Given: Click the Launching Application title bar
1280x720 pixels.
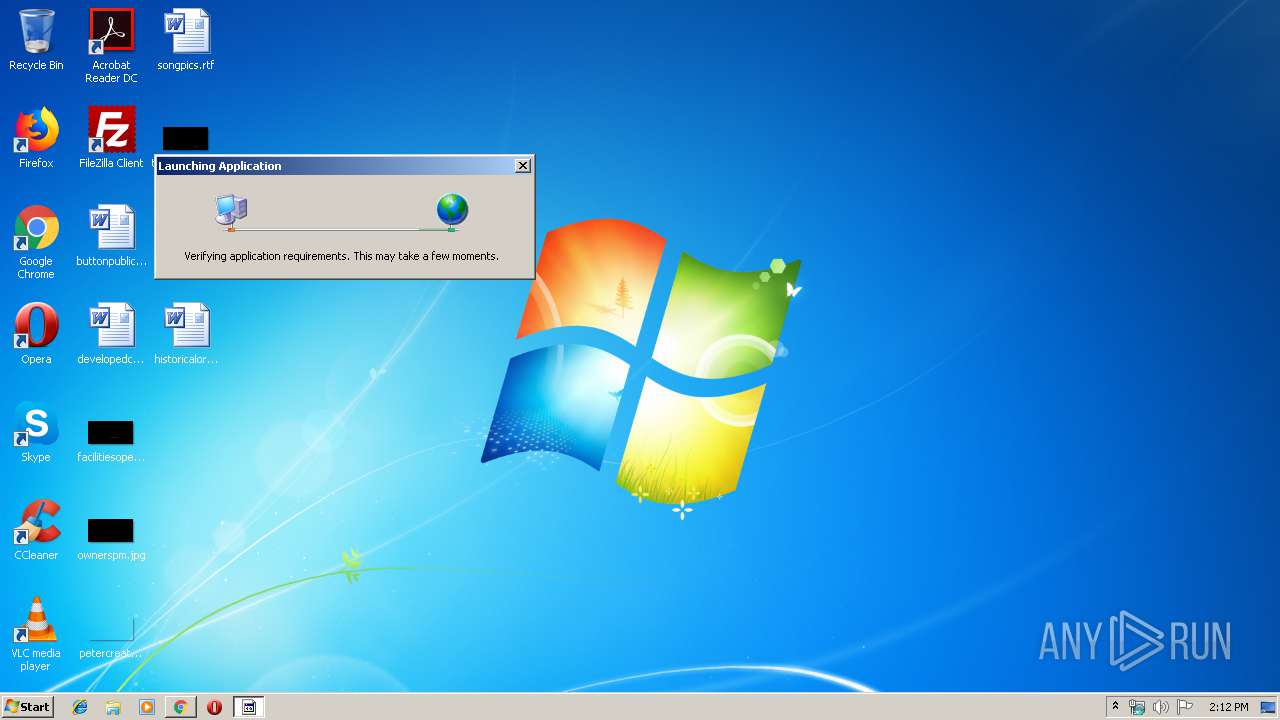Looking at the screenshot, I should click(x=335, y=166).
